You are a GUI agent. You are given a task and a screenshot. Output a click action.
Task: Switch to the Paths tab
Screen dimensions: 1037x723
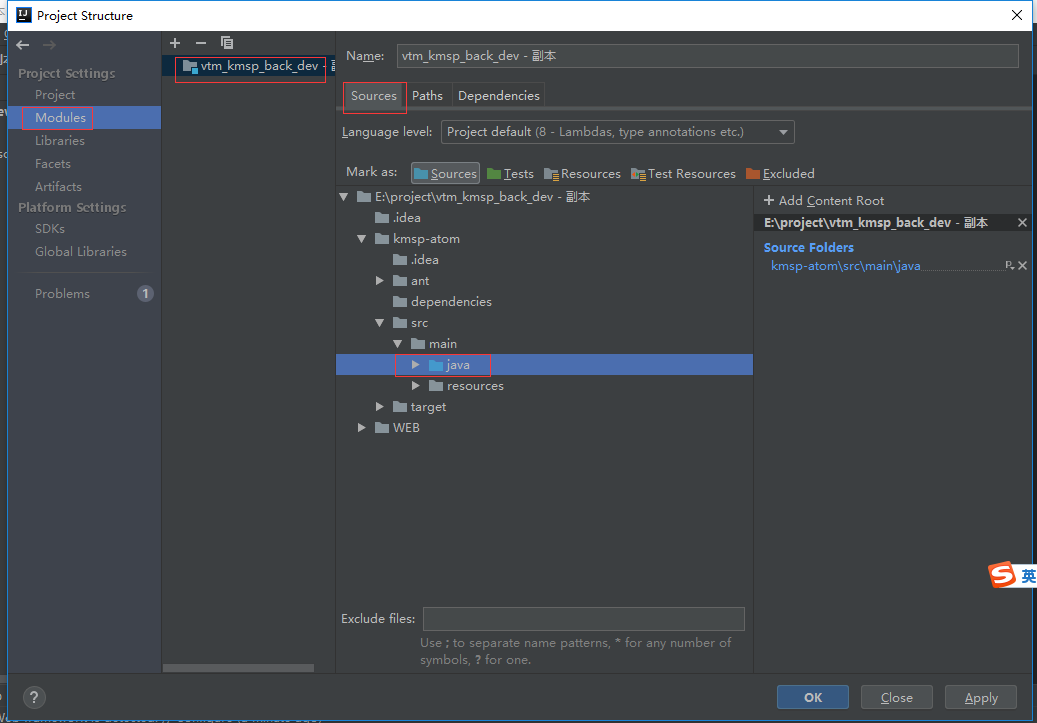pyautogui.click(x=427, y=95)
